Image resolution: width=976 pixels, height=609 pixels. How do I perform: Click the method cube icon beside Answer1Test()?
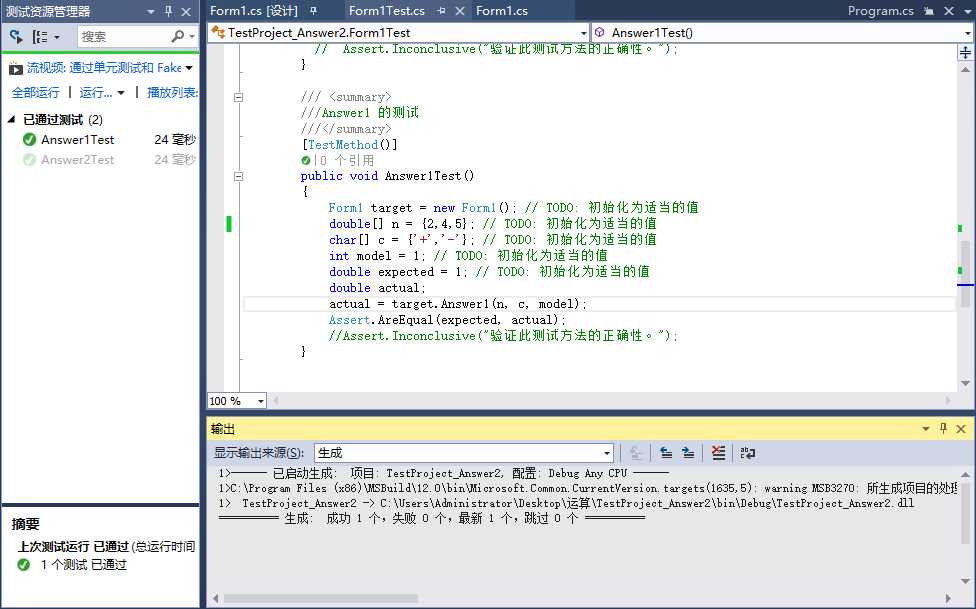599,32
